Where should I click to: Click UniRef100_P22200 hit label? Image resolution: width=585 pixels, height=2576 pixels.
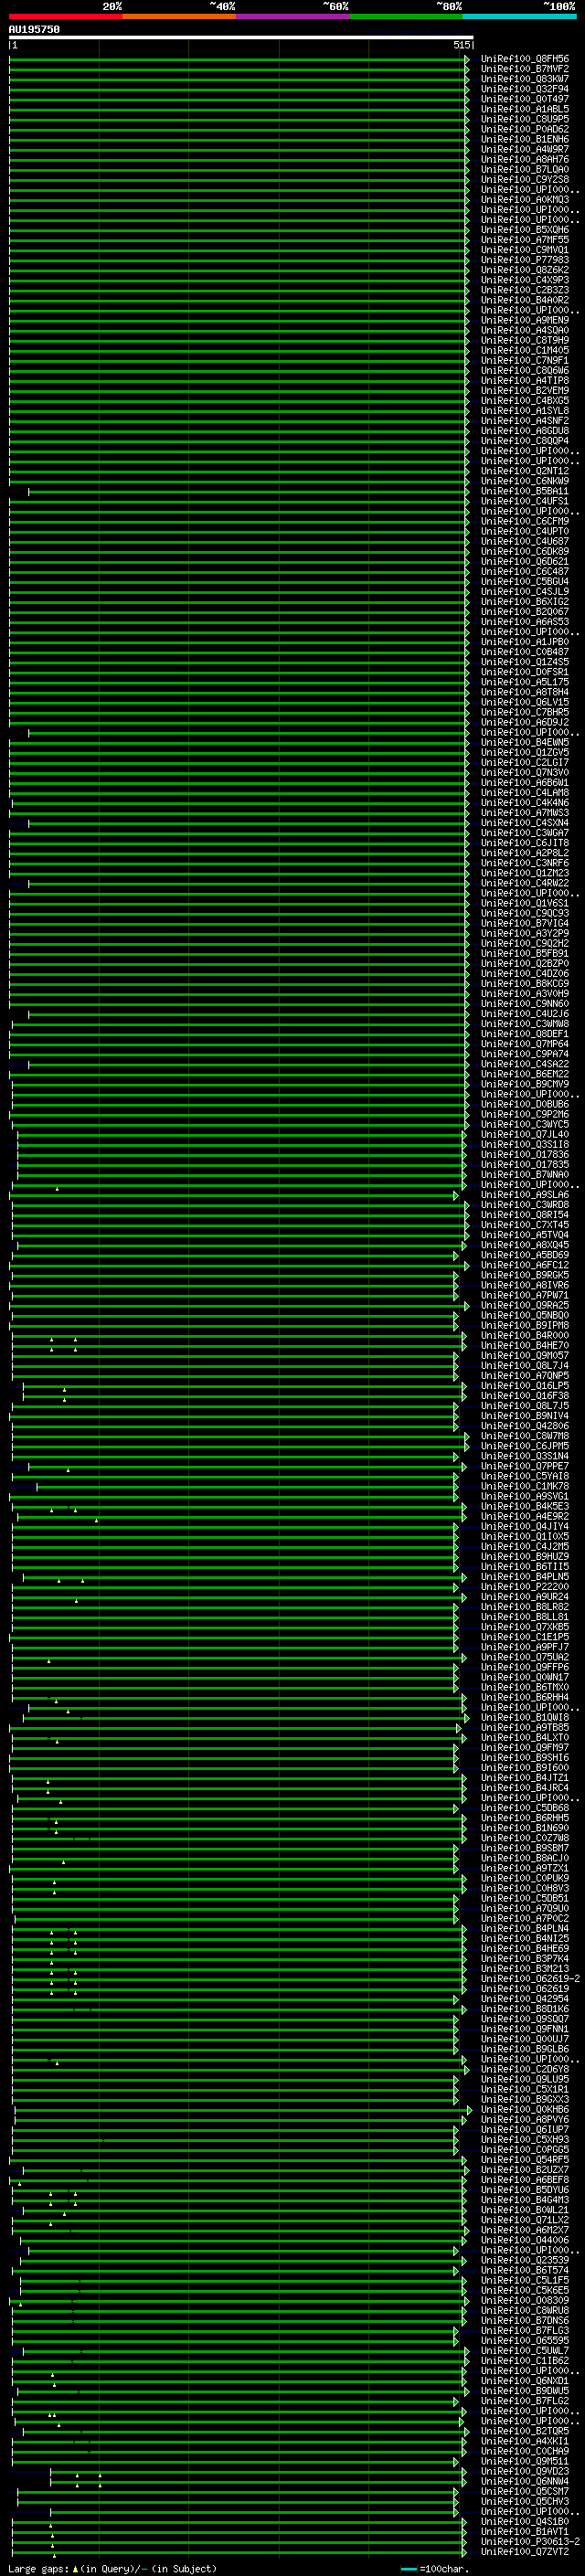pyautogui.click(x=525, y=1586)
